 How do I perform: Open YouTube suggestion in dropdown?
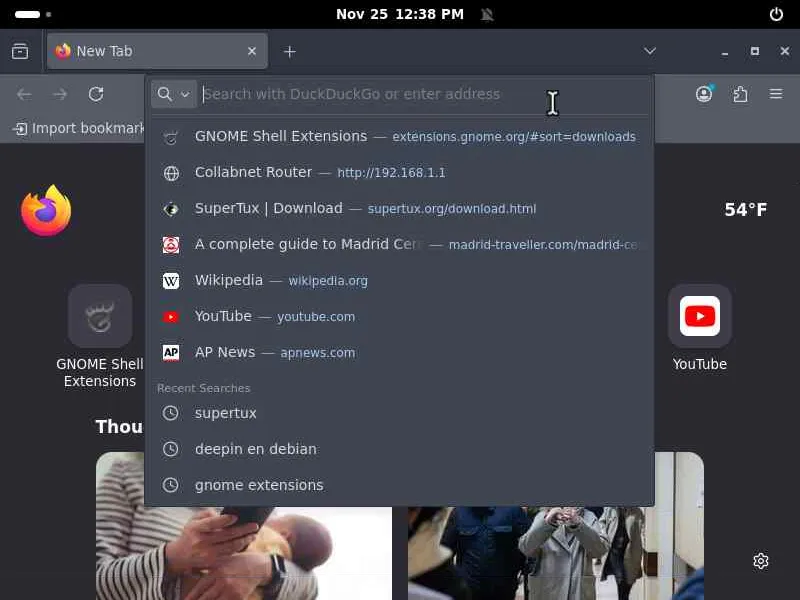click(399, 316)
